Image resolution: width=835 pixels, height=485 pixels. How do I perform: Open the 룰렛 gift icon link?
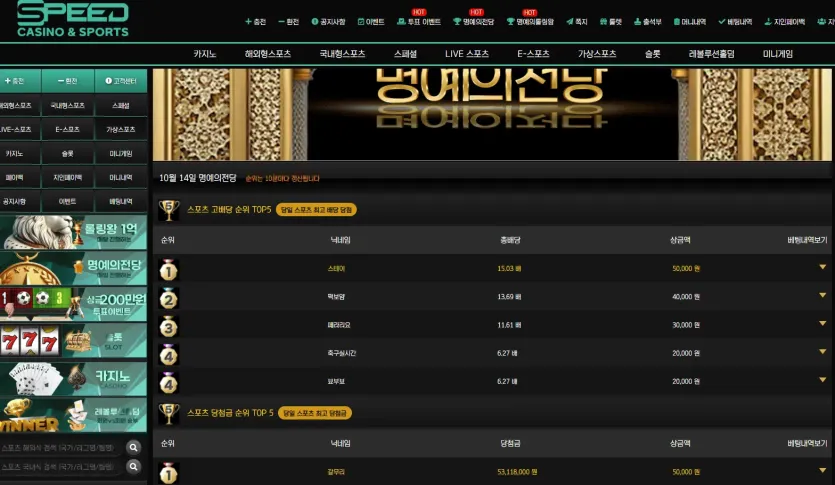611,22
